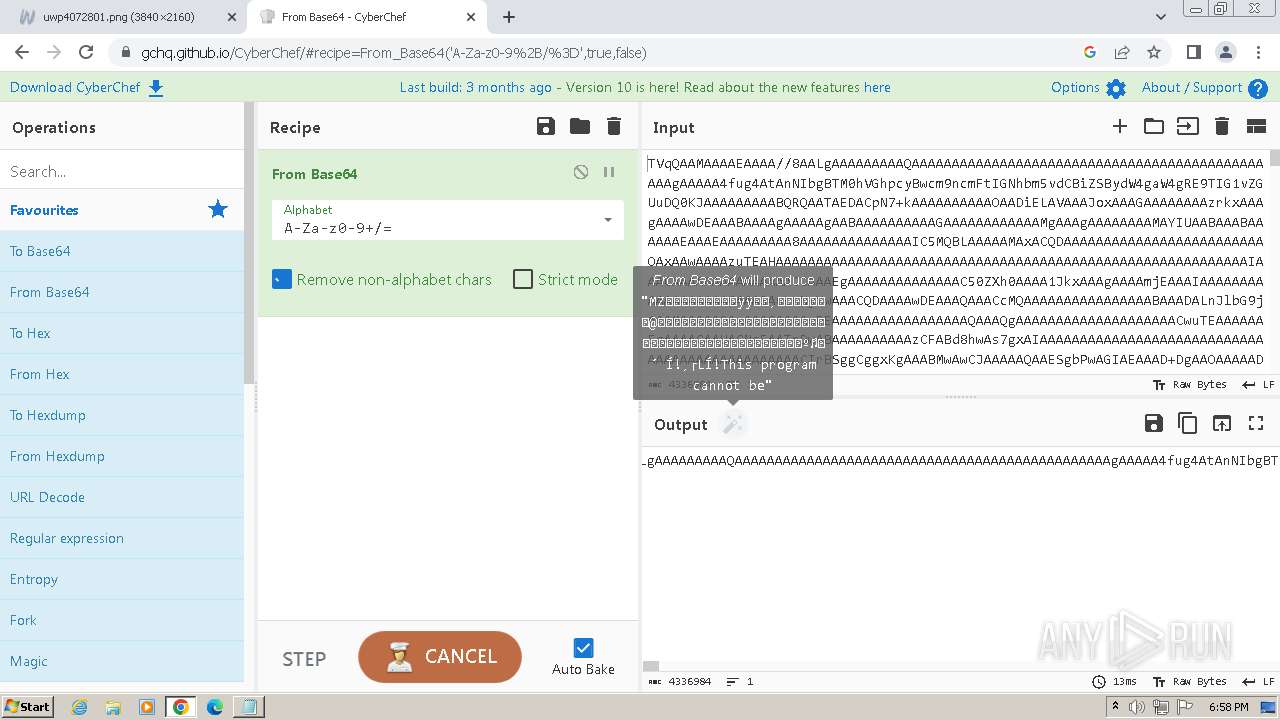Reload the browser page
This screenshot has height=720, width=1280.
[x=86, y=52]
